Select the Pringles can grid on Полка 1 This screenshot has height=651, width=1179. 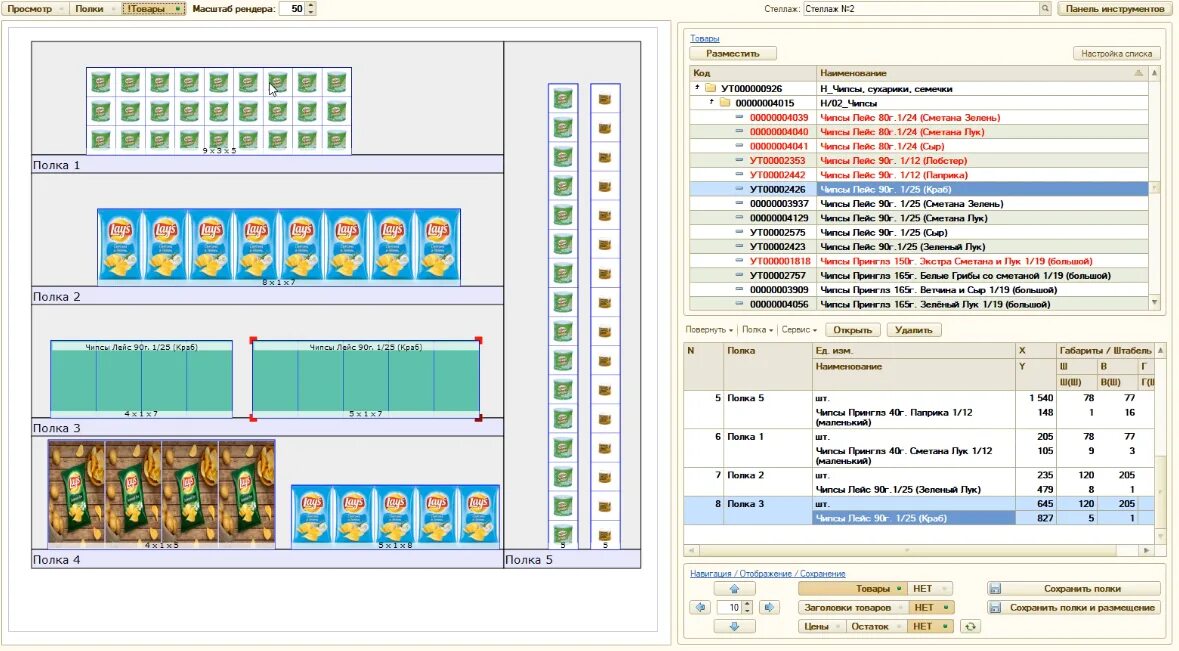coord(219,111)
